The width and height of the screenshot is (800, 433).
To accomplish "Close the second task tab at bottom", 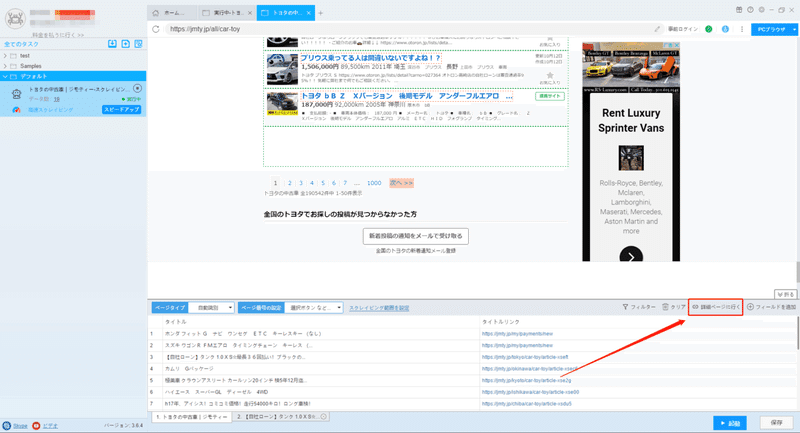I will click(x=323, y=417).
